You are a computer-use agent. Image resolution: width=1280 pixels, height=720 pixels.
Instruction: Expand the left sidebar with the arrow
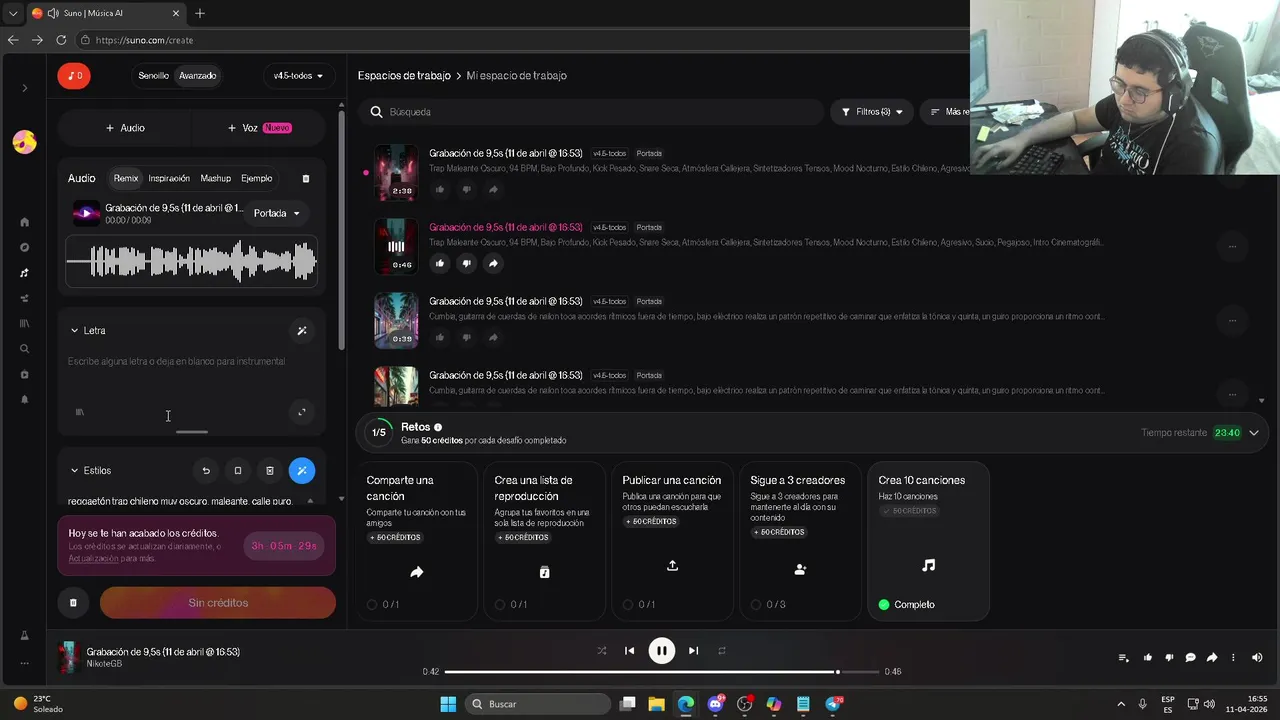(25, 88)
